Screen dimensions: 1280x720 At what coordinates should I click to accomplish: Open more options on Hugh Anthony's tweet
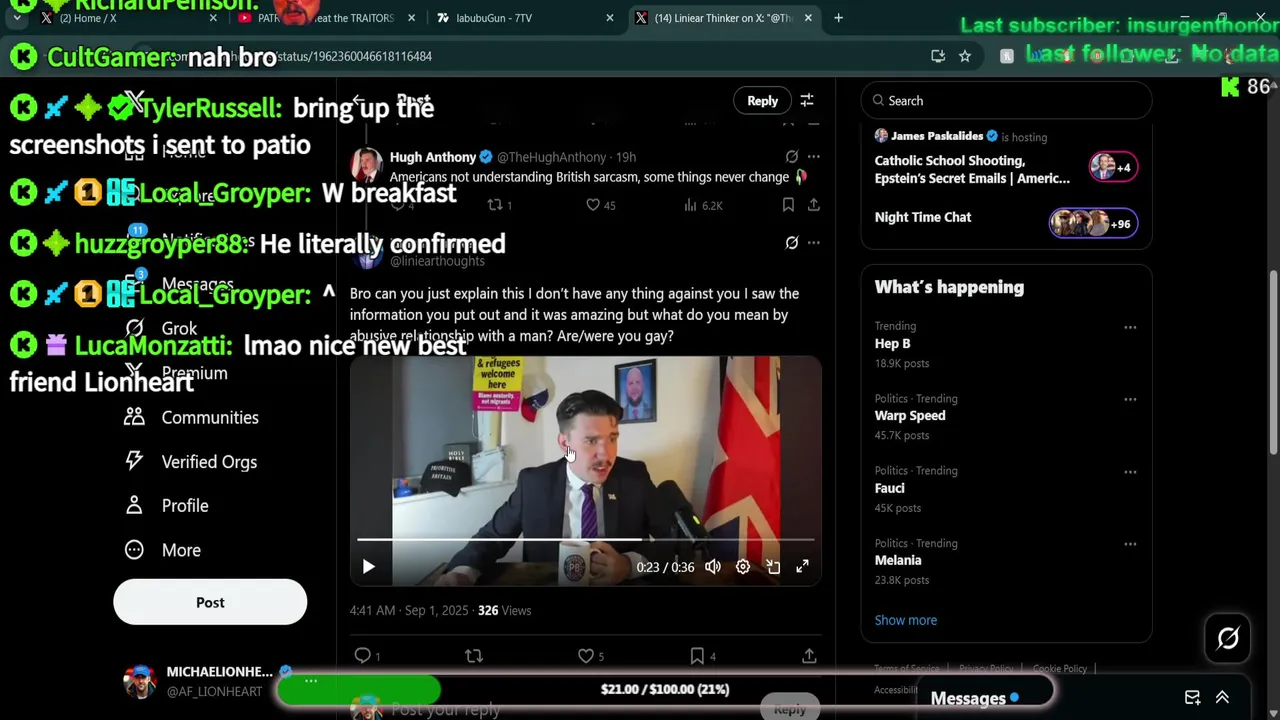pyautogui.click(x=814, y=157)
